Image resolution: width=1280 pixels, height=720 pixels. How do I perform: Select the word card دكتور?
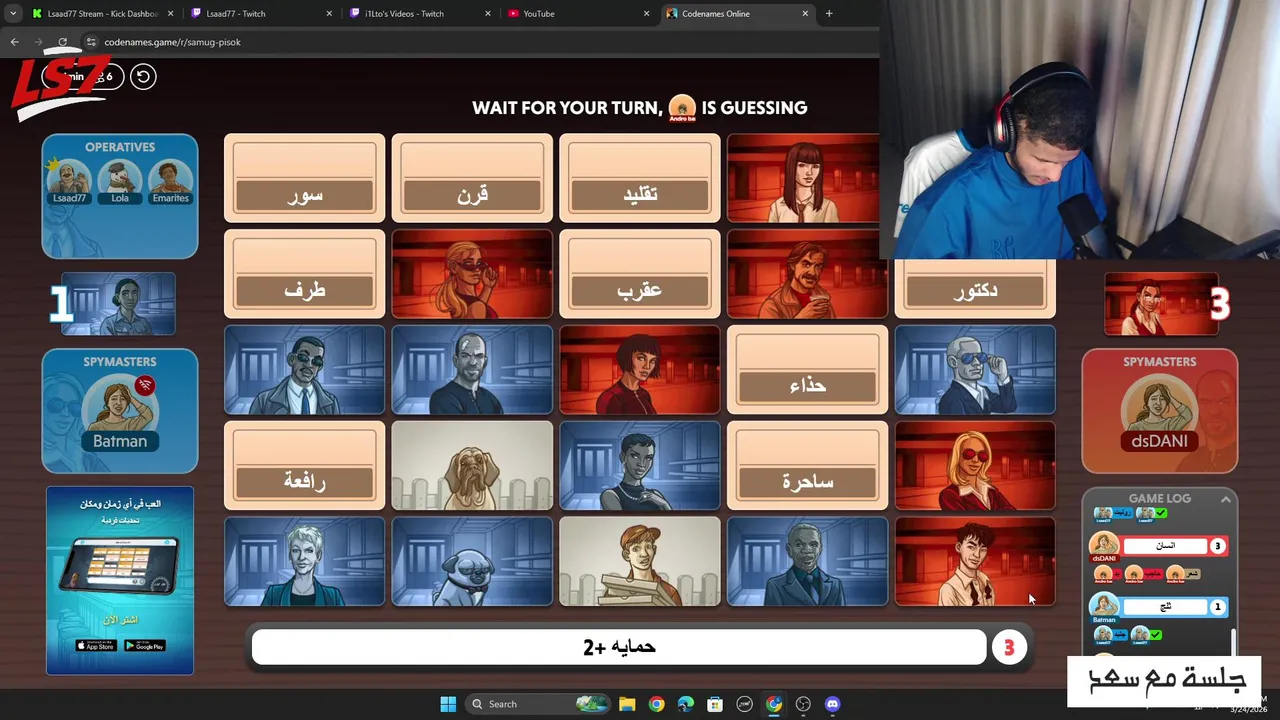[975, 288]
